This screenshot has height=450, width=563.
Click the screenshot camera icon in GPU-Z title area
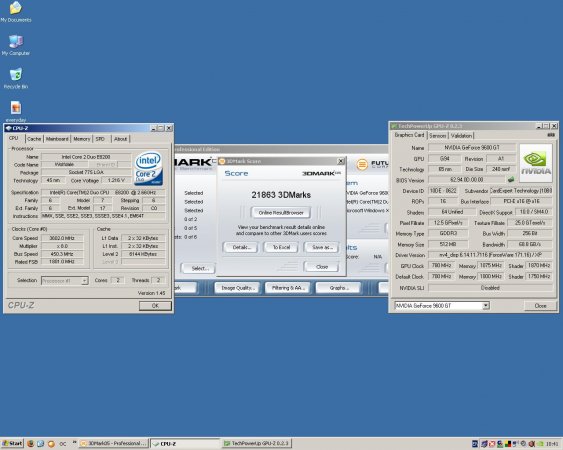pos(551,135)
